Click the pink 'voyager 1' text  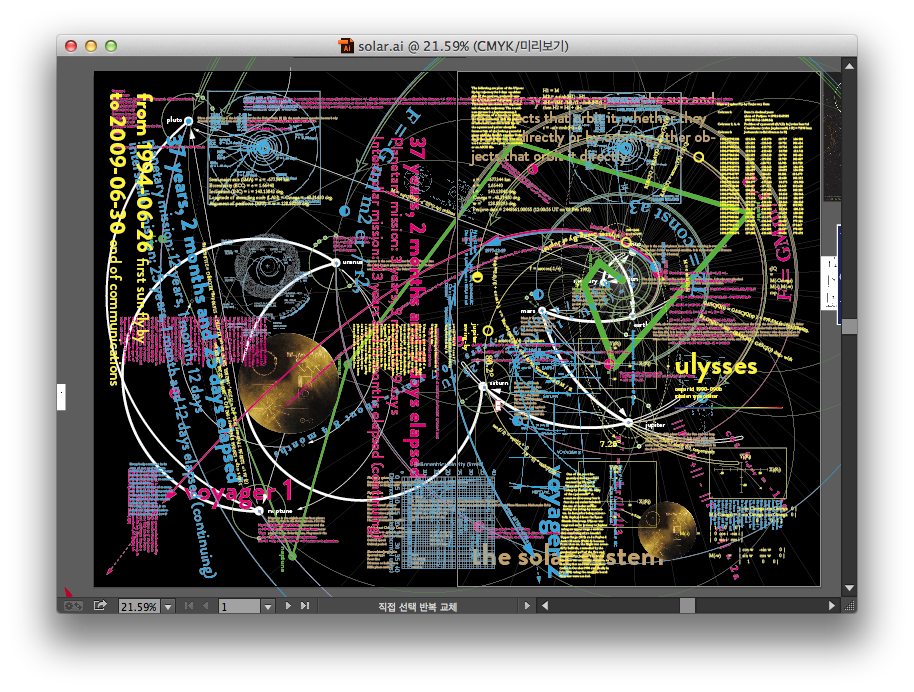pyautogui.click(x=239, y=491)
